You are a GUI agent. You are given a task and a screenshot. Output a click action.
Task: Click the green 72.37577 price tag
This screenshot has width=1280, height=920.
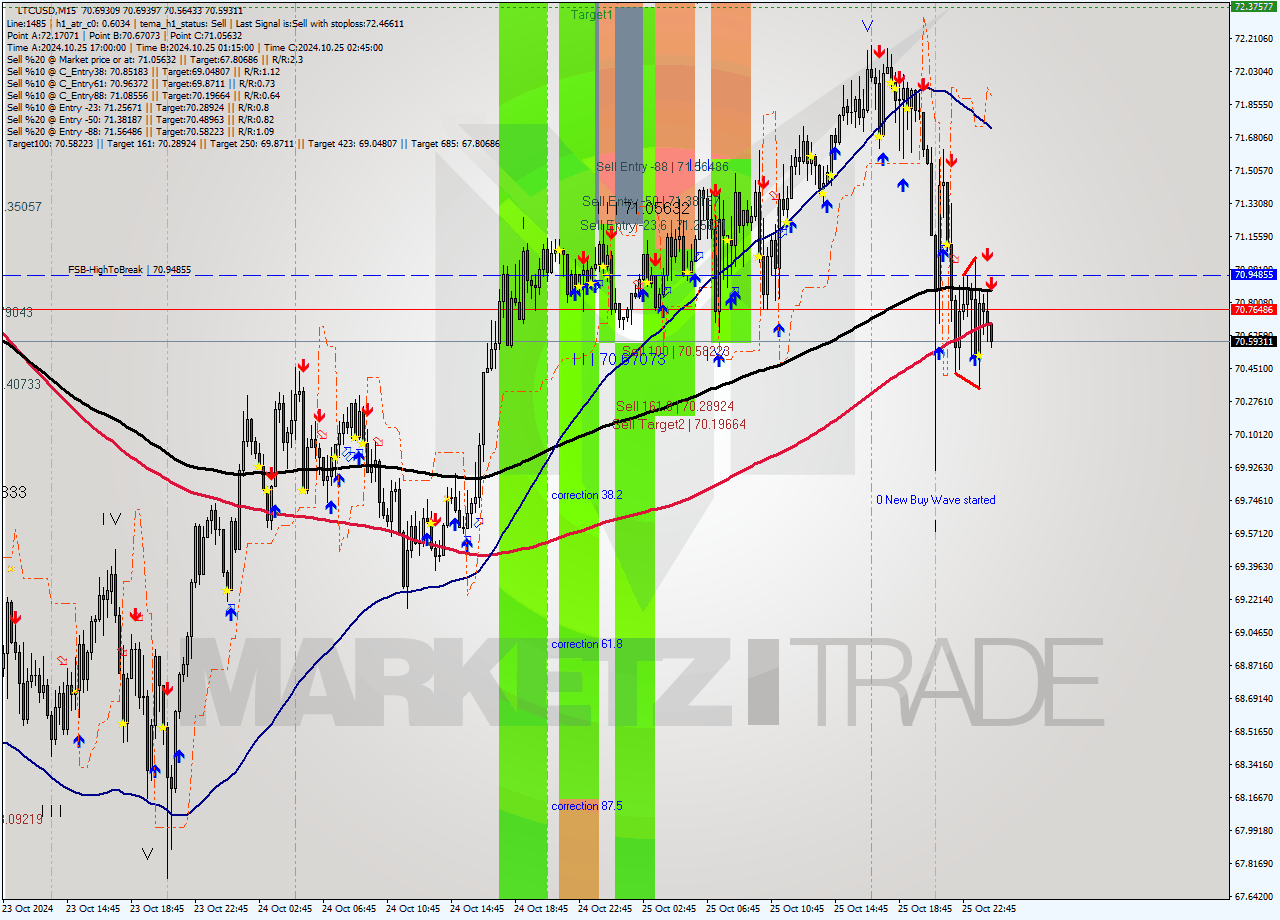[x=1254, y=6]
